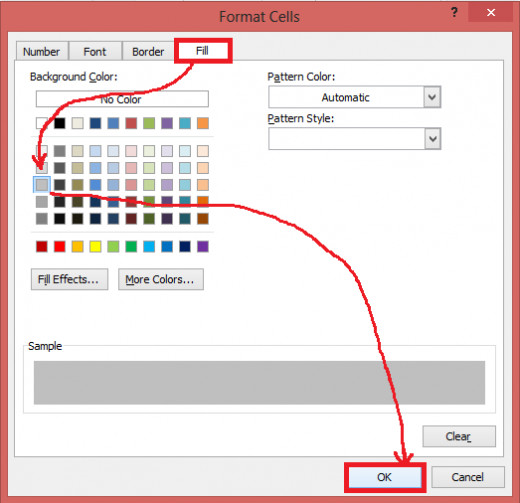
Task: Select the light green standard color swatch
Action: 113,247
